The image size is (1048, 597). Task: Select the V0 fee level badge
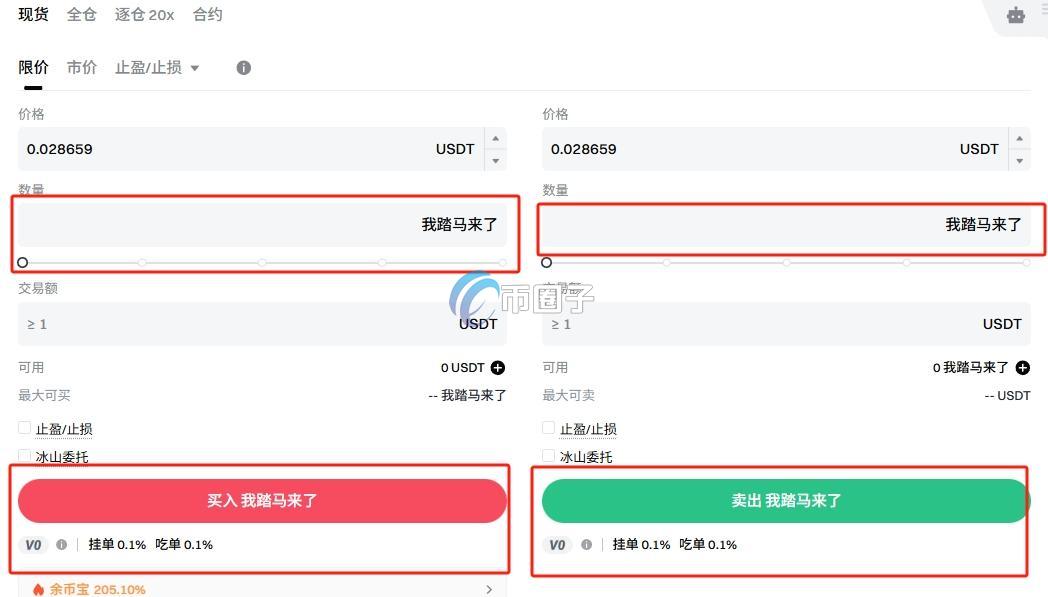click(34, 545)
